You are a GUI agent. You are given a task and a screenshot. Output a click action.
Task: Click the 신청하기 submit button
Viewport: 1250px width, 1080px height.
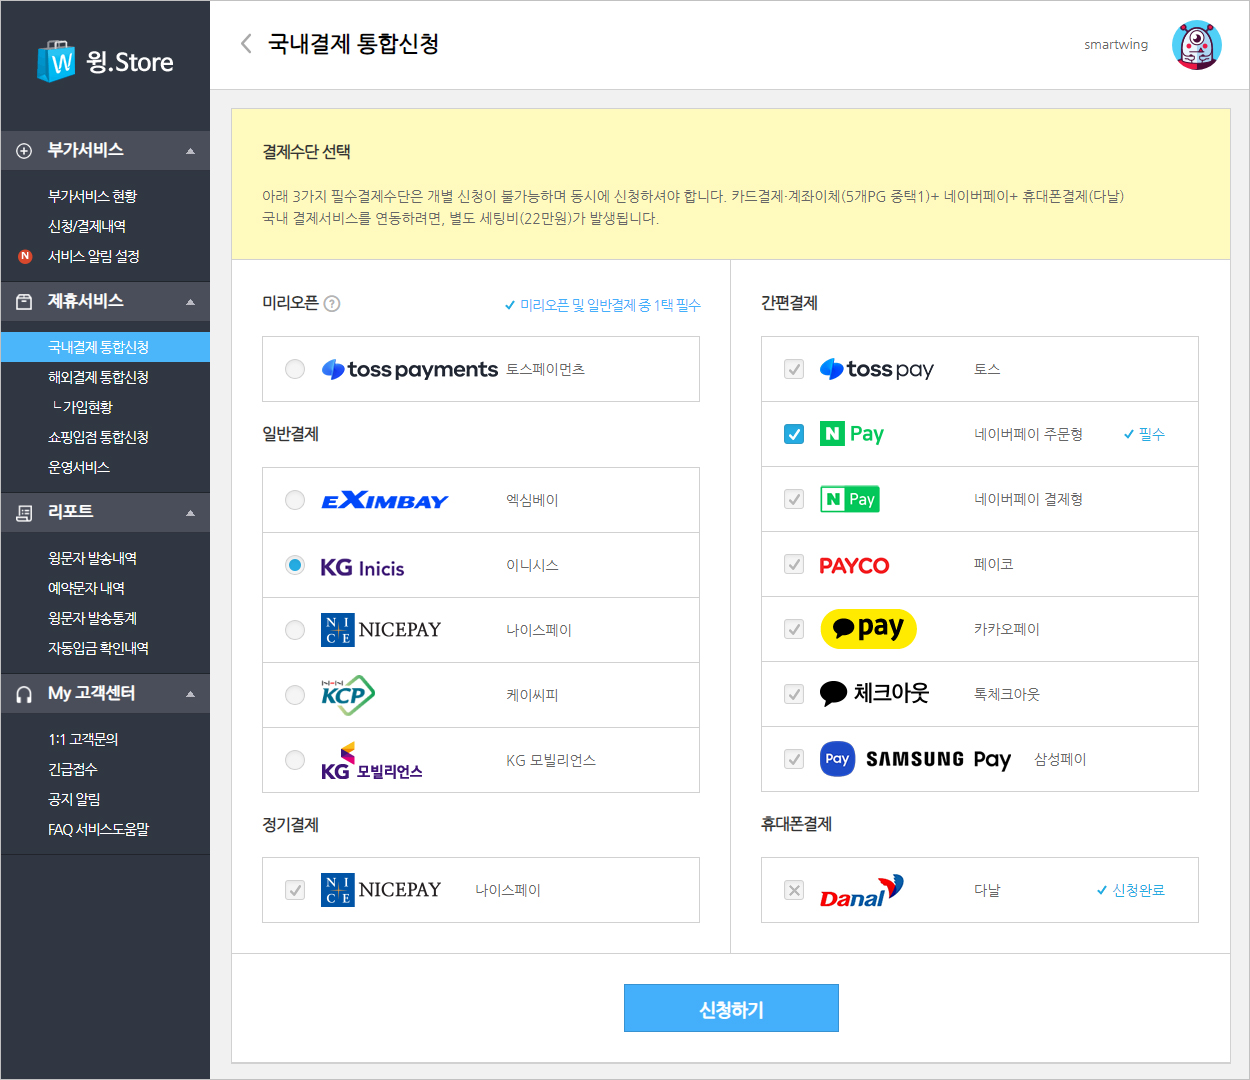(731, 1008)
